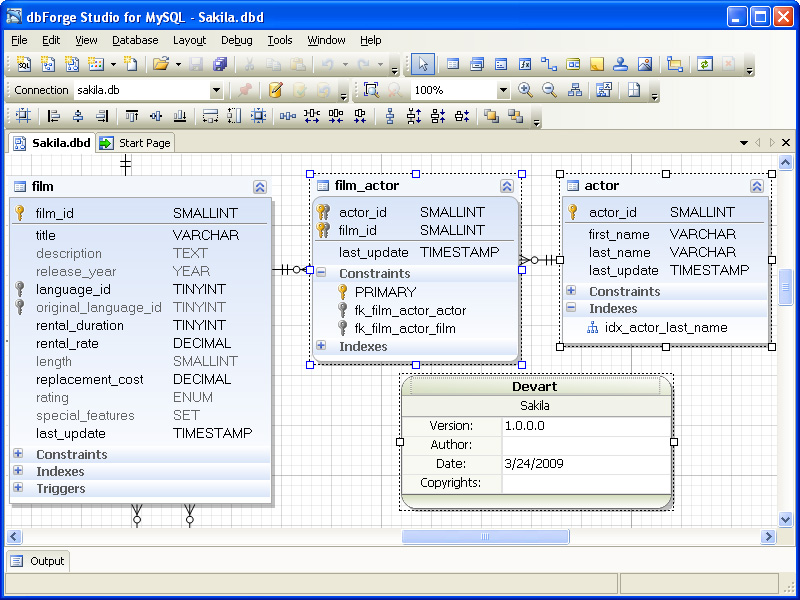Click the Fit to window zoom icon
The image size is (800, 600).
371,90
